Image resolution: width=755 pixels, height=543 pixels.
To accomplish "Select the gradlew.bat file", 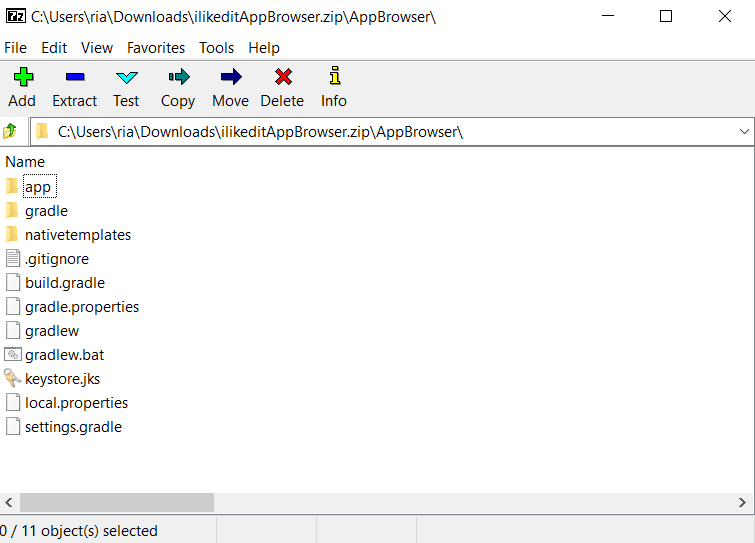I will click(x=64, y=355).
